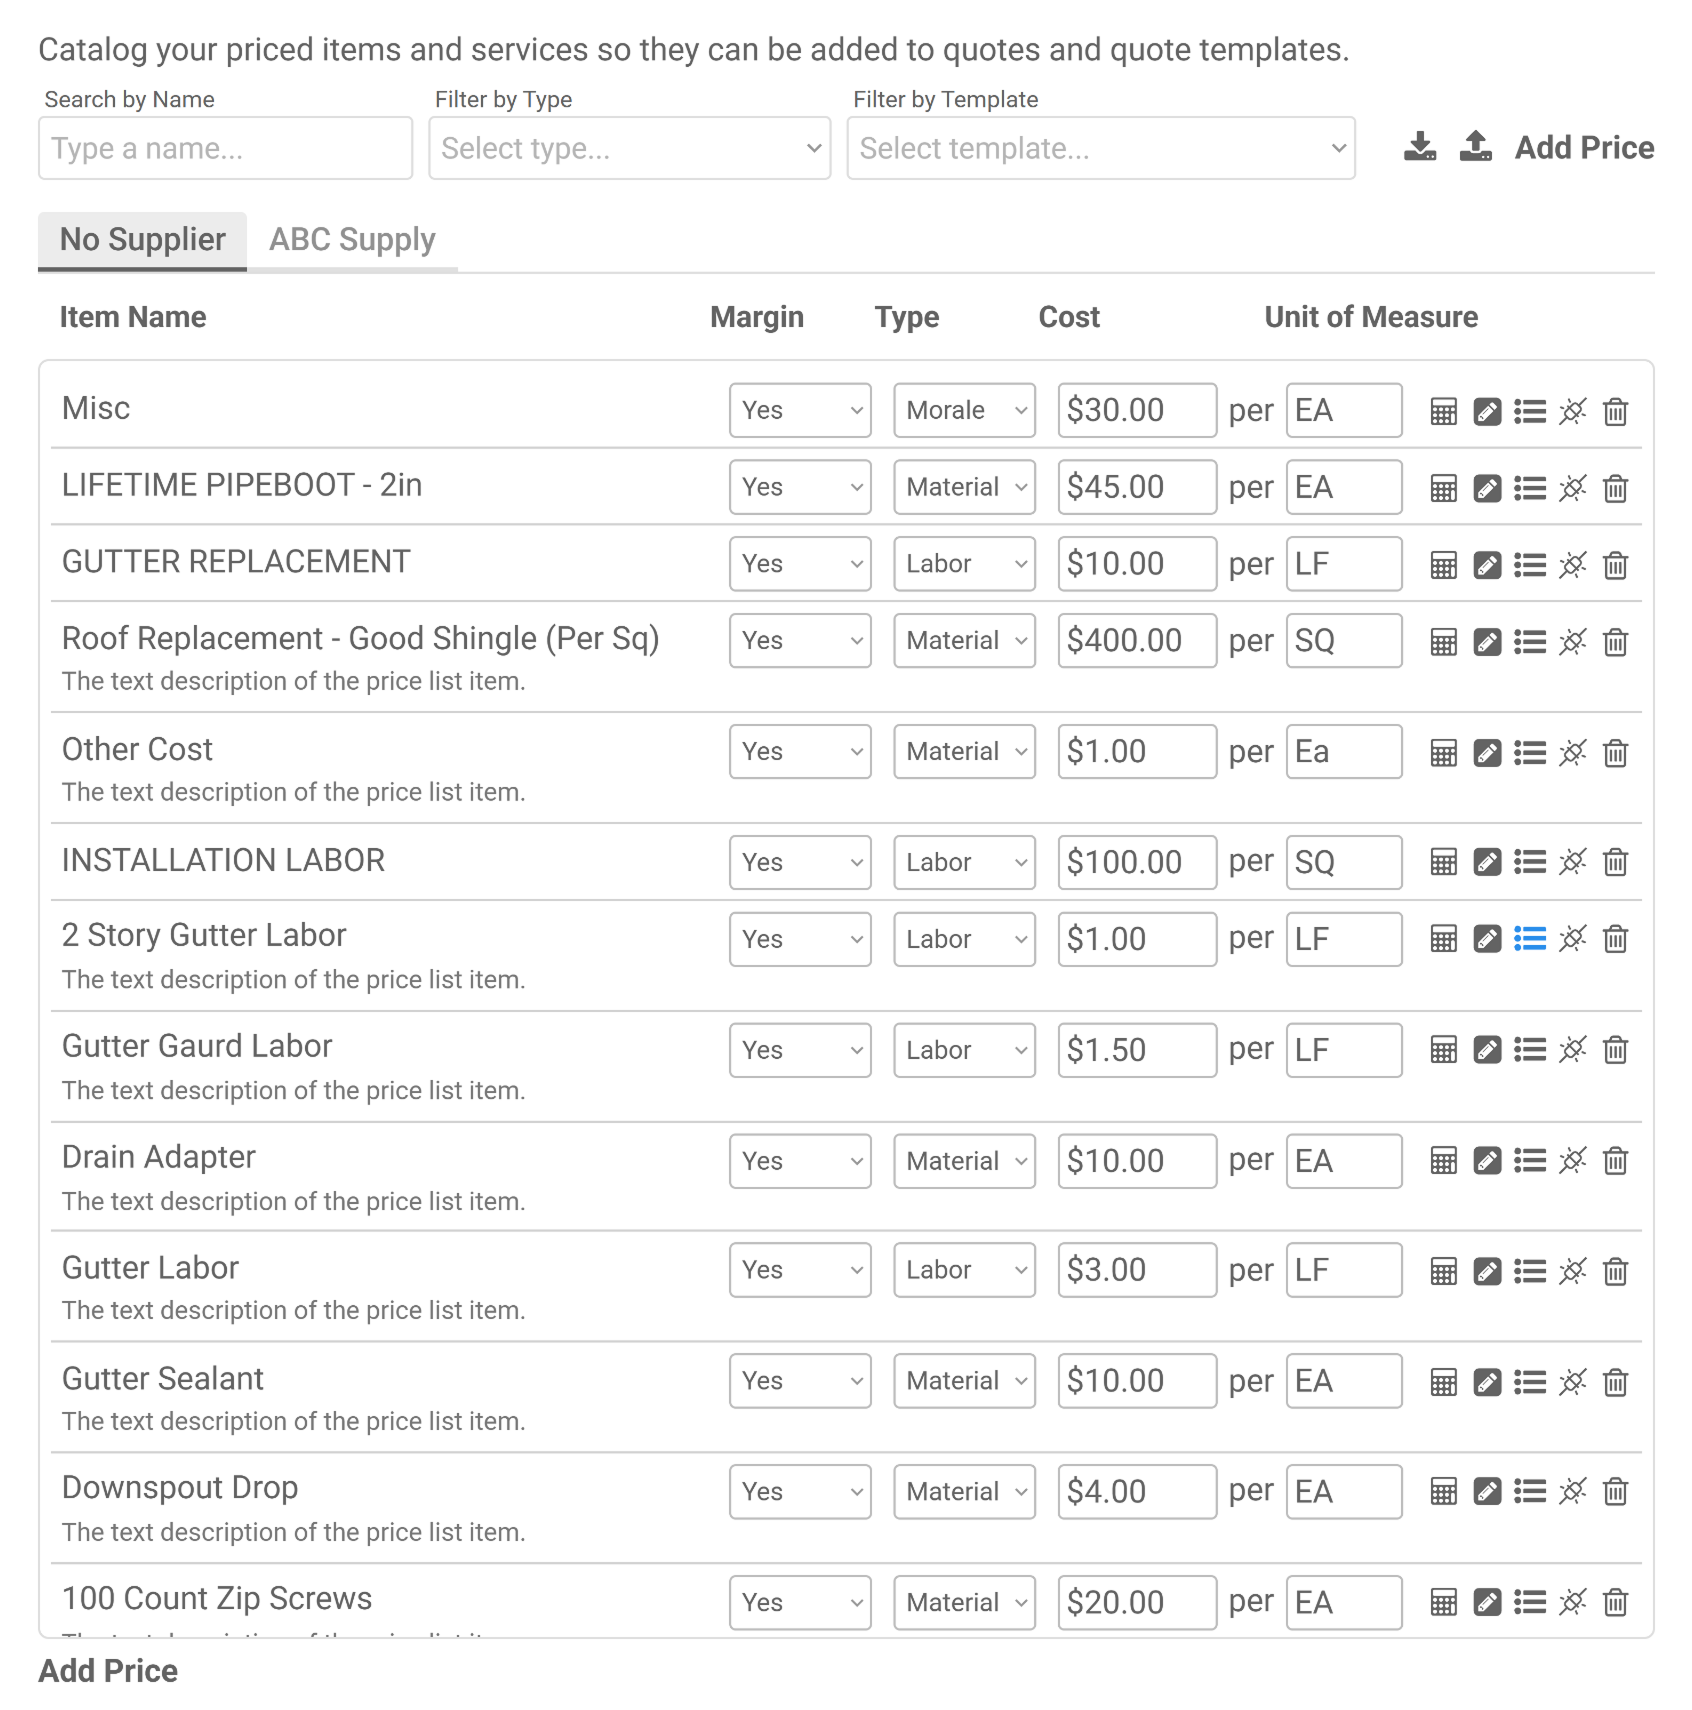Click plug icon for GUTTER REPLACEMENT
This screenshot has width=1692, height=1710.
pos(1573,565)
